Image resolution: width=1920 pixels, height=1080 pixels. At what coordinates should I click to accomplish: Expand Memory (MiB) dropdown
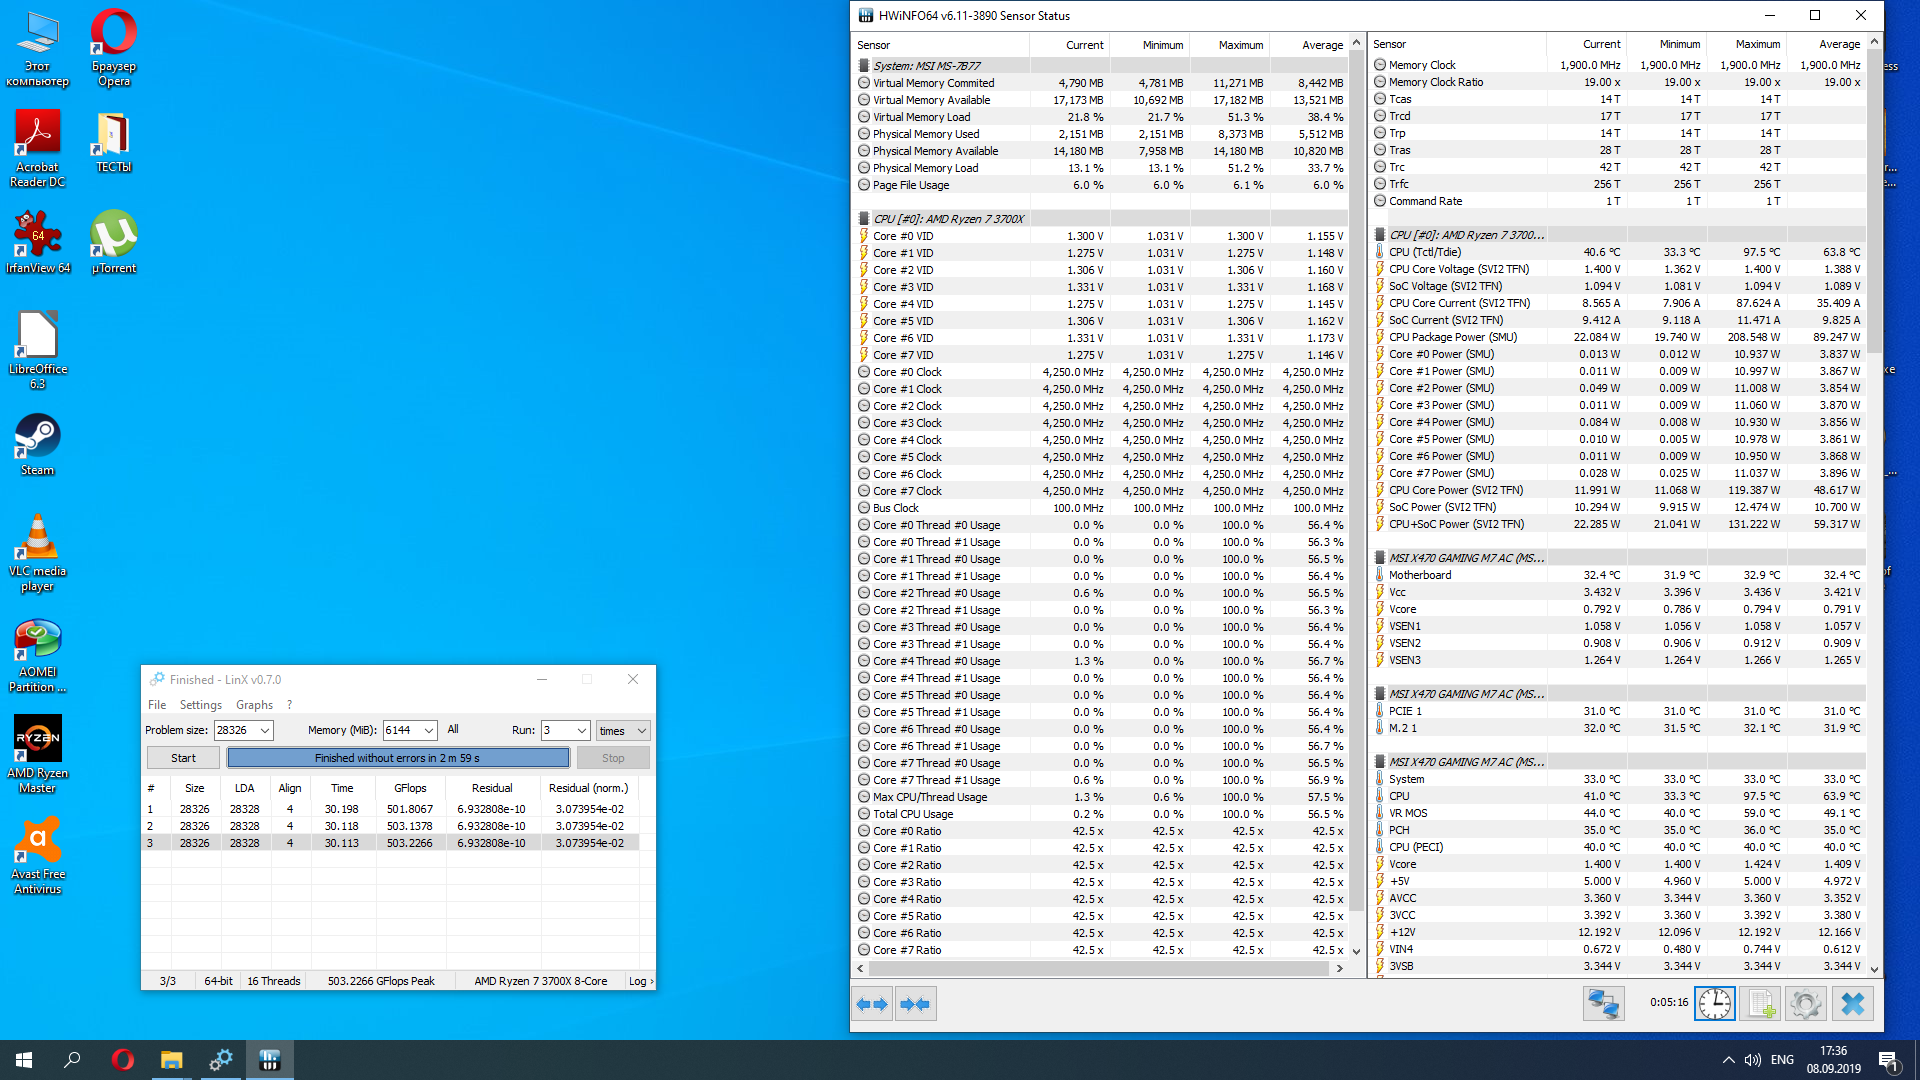429,731
